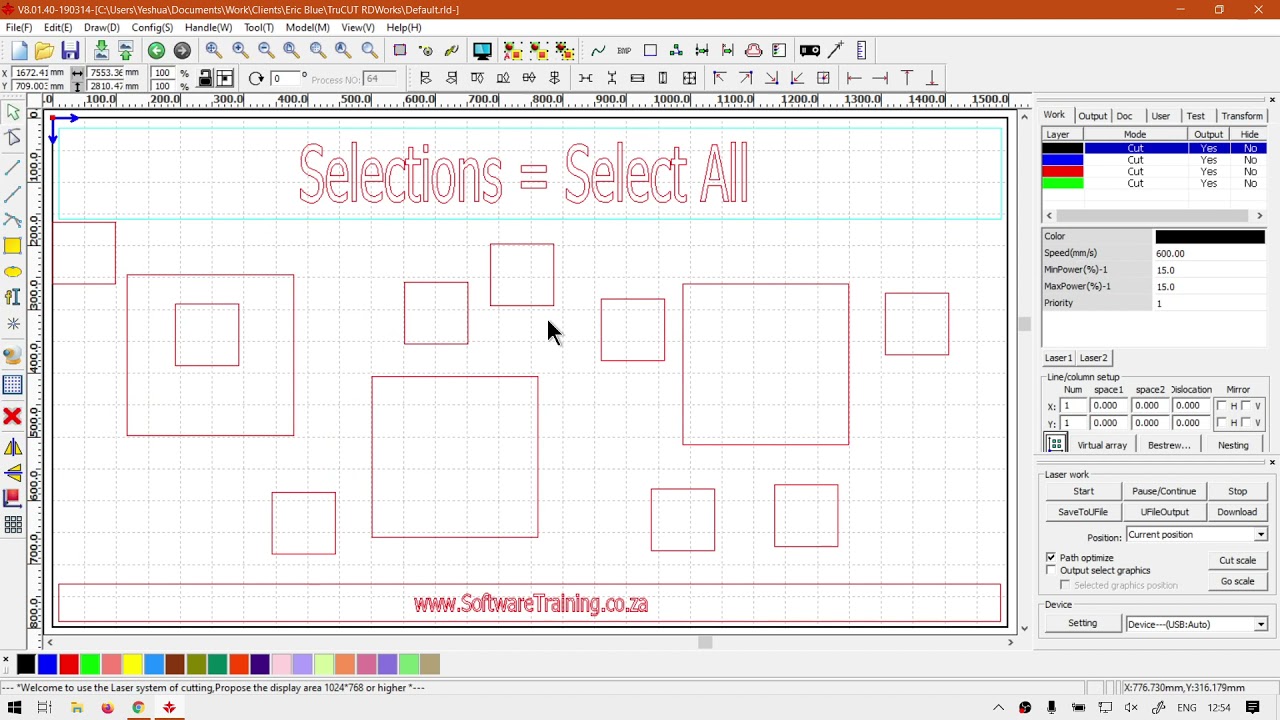The image size is (1280, 720).
Task: Toggle the Y row Mirror V checkbox
Action: coord(1246,423)
